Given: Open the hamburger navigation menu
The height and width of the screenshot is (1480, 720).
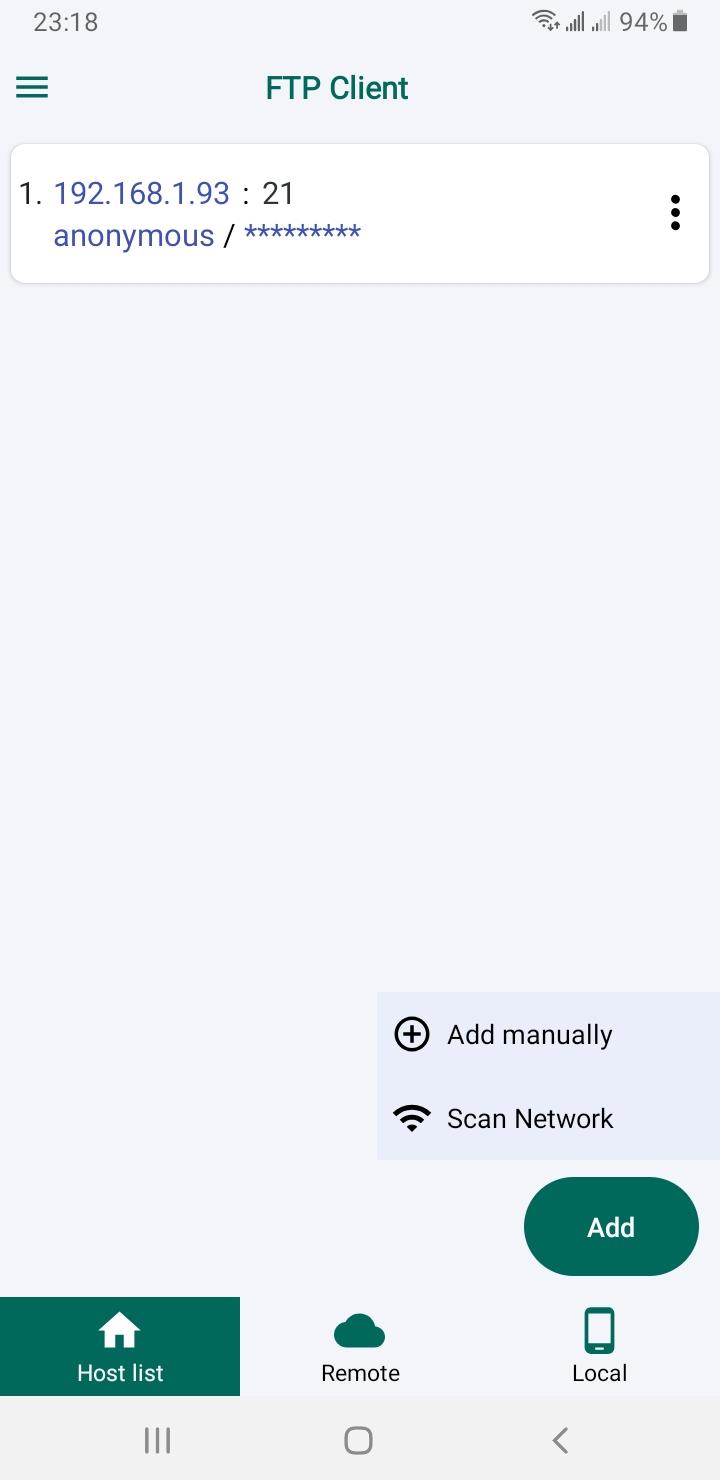Looking at the screenshot, I should [32, 88].
